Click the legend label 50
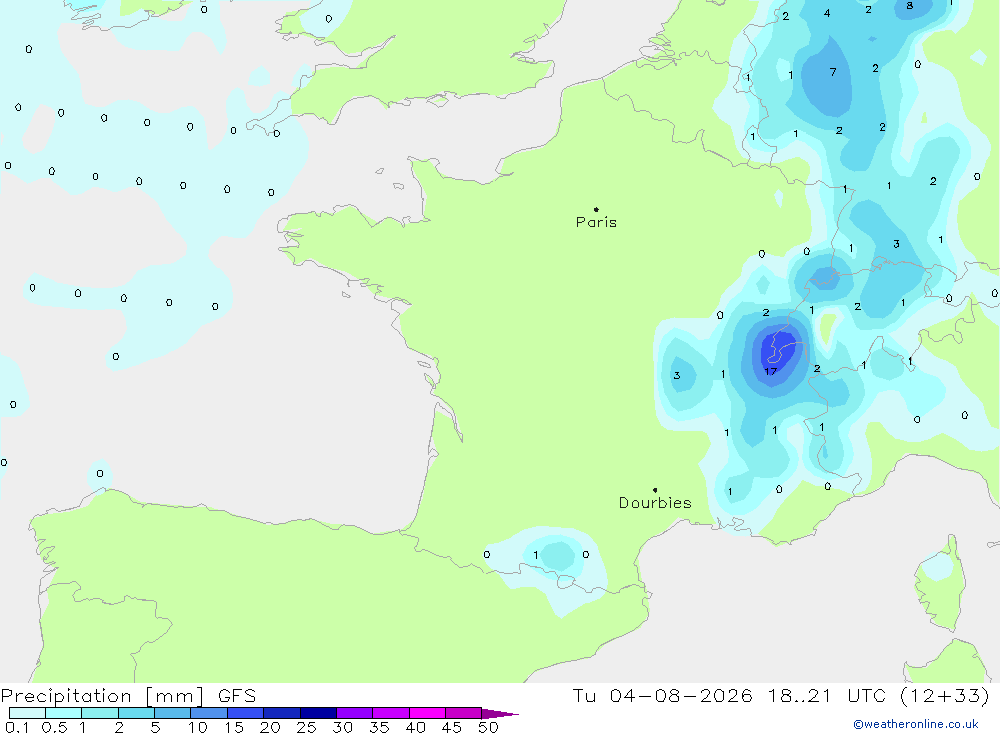The height and width of the screenshot is (733, 1000). 489,727
